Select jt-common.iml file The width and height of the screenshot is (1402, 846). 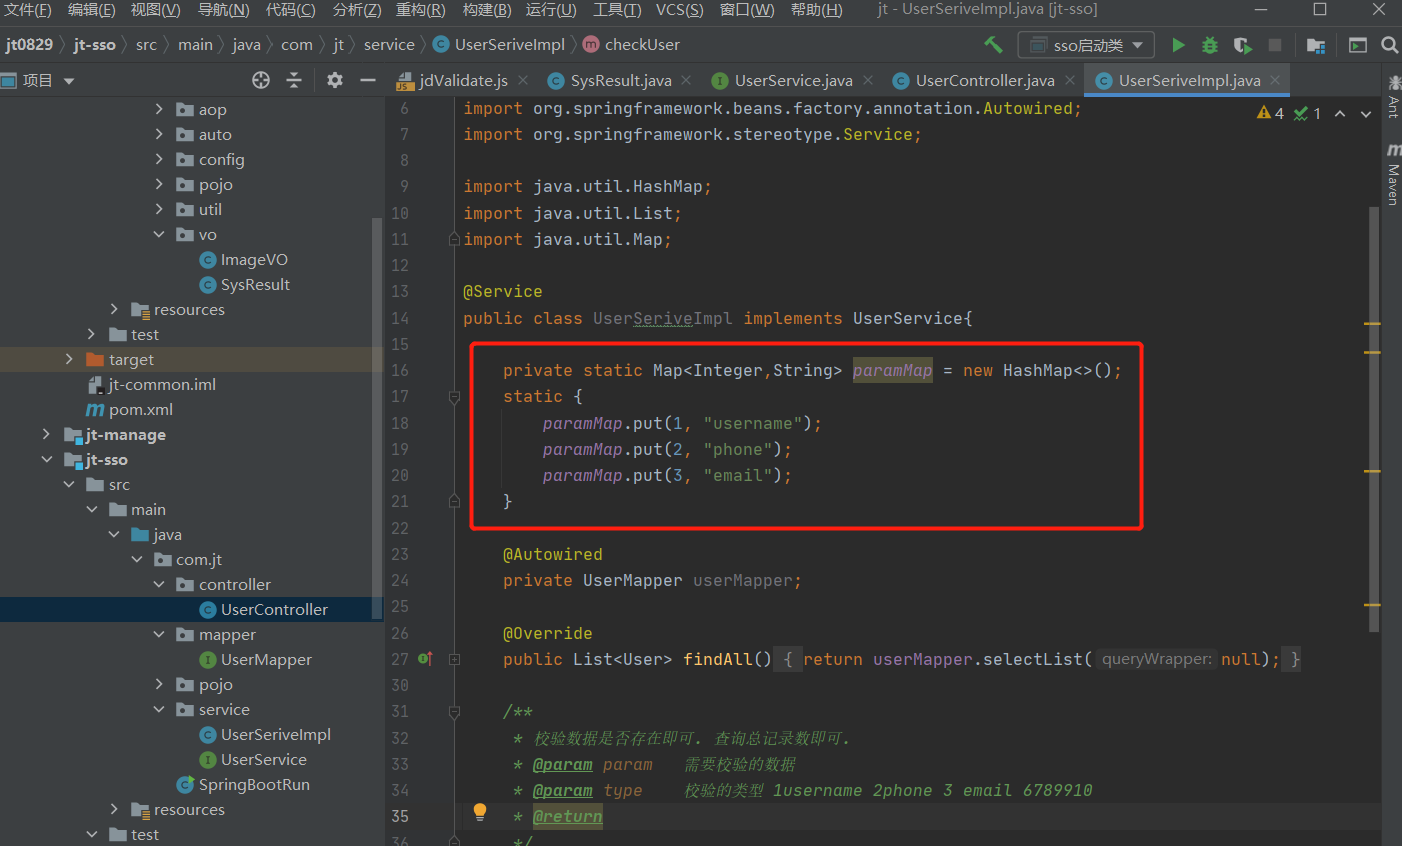[x=151, y=384]
